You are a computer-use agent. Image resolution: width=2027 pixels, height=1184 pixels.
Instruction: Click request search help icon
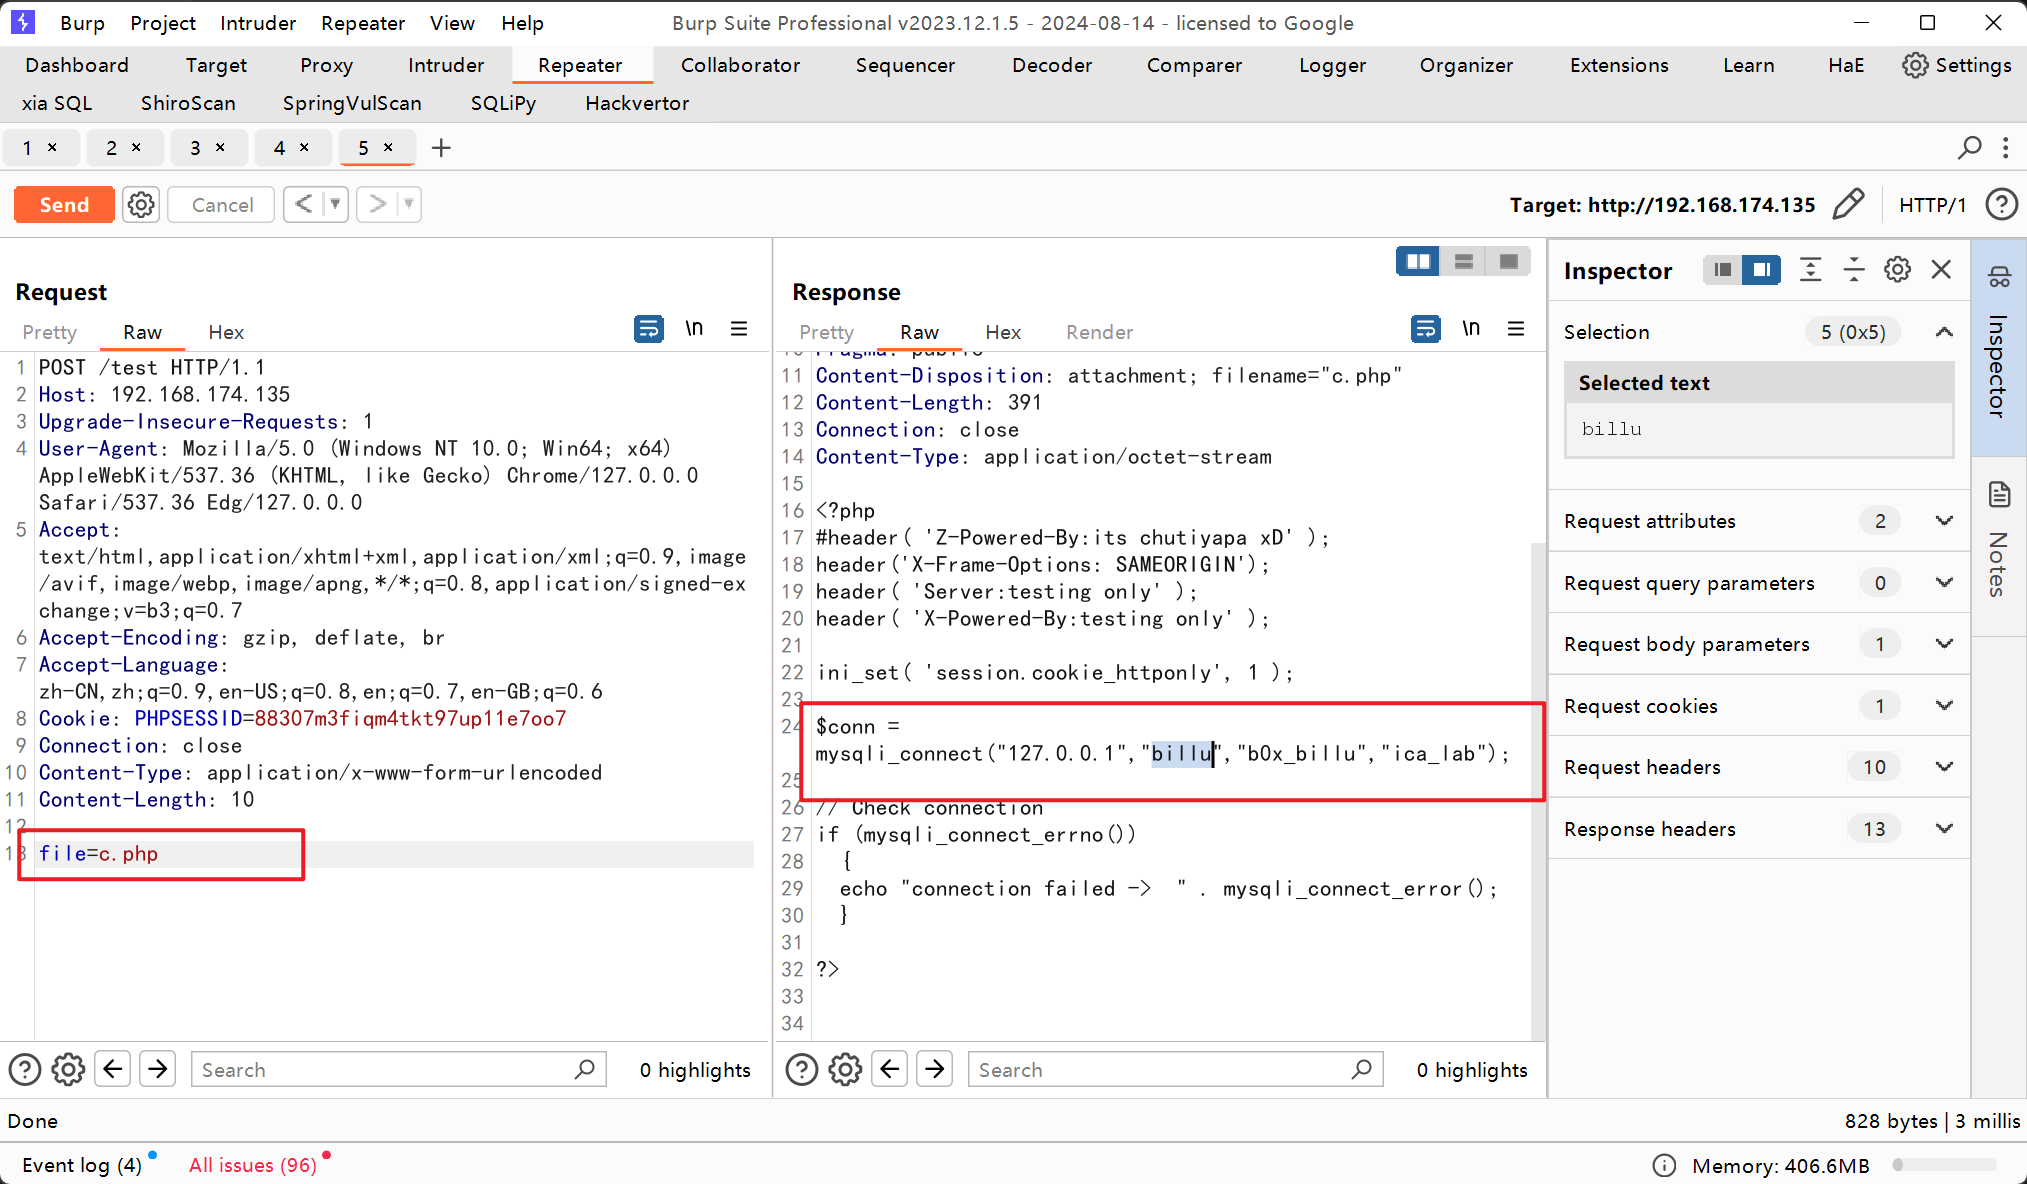click(x=25, y=1070)
